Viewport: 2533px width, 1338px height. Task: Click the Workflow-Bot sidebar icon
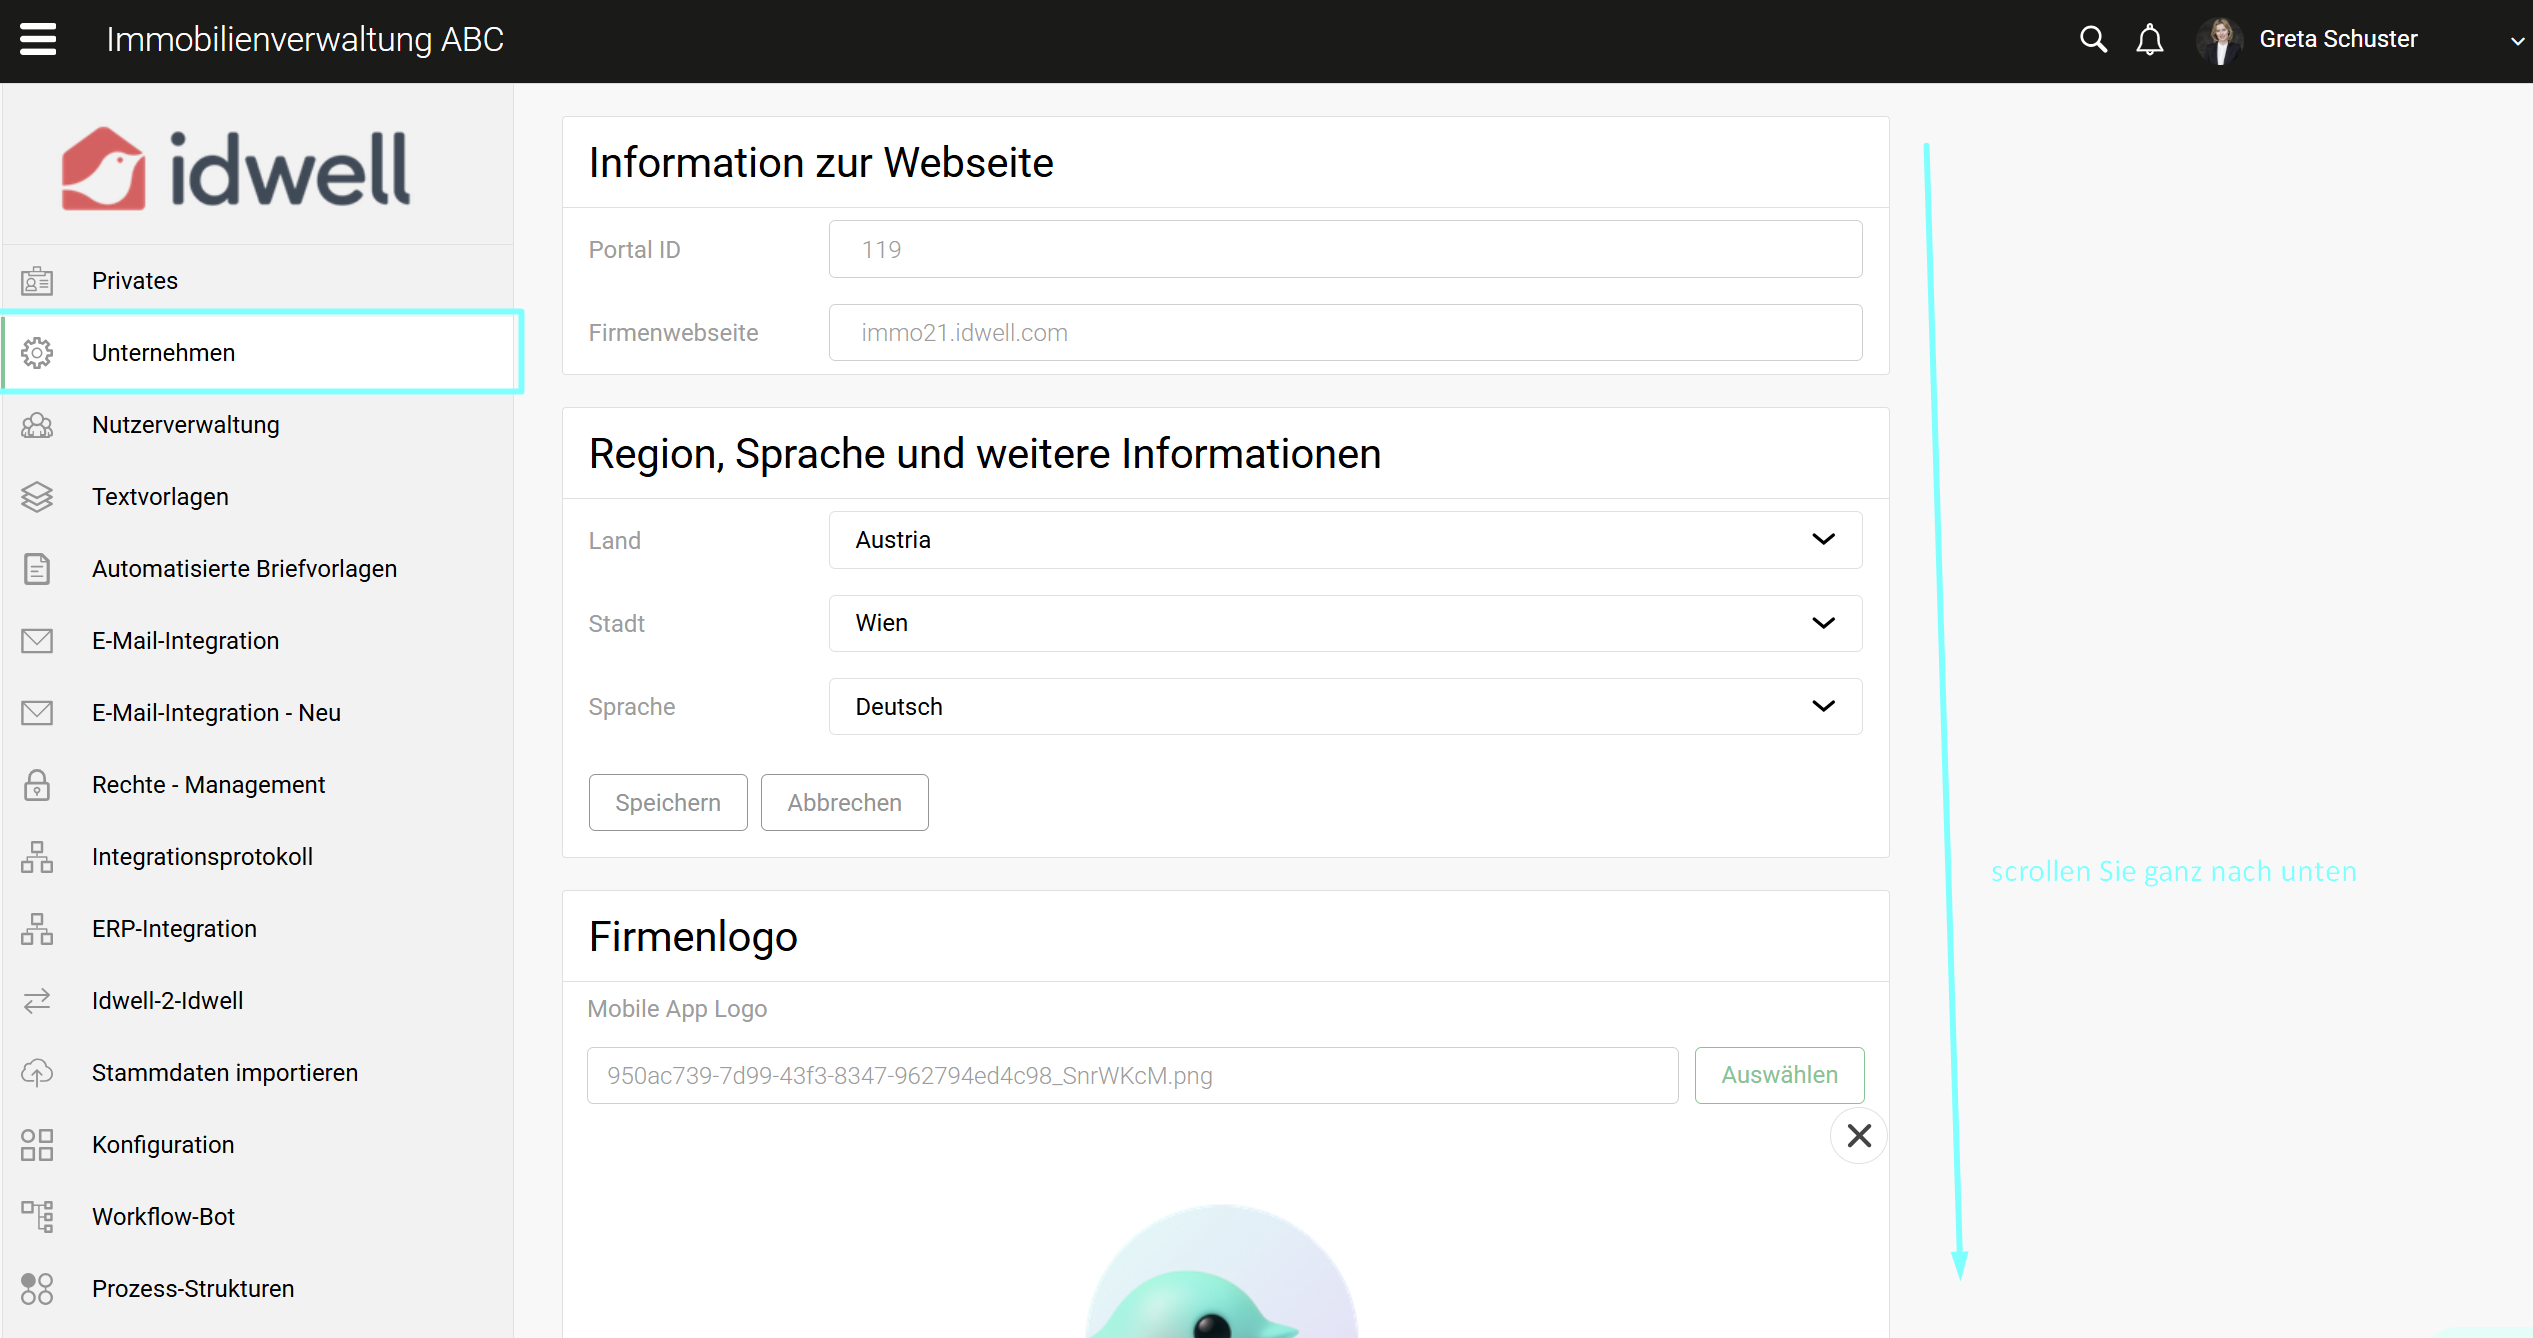37,1216
